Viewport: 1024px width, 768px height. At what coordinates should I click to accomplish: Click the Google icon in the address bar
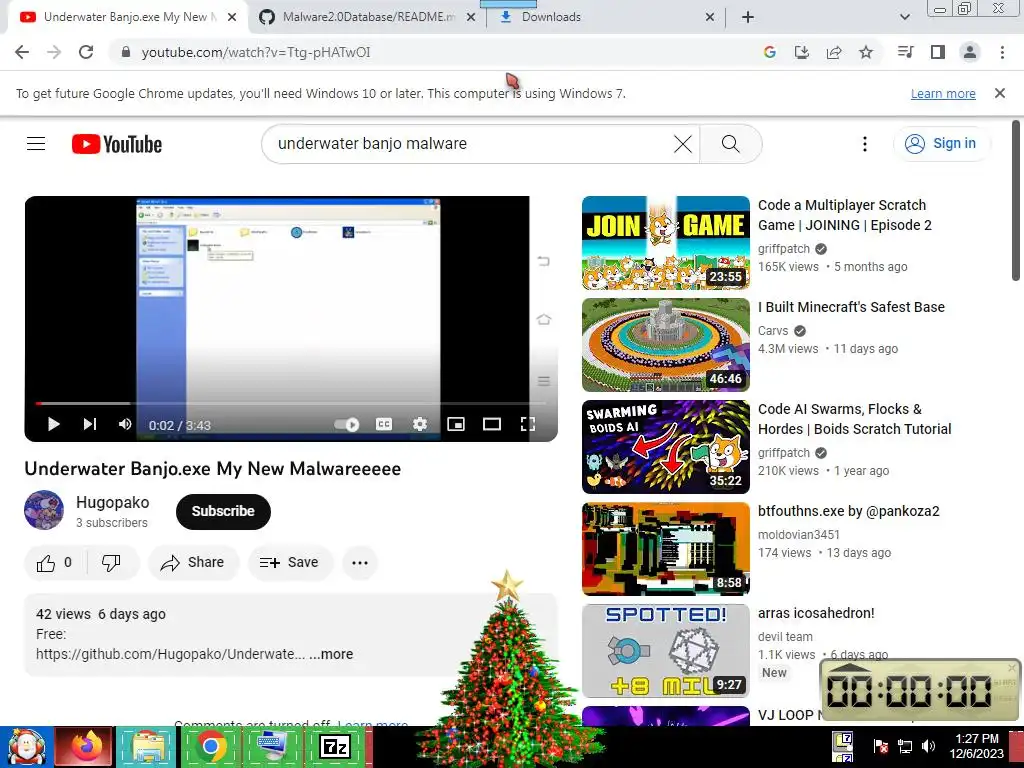pyautogui.click(x=770, y=52)
